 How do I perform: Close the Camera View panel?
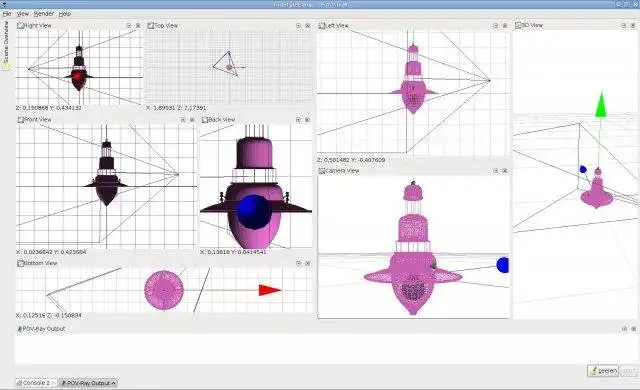[x=505, y=171]
